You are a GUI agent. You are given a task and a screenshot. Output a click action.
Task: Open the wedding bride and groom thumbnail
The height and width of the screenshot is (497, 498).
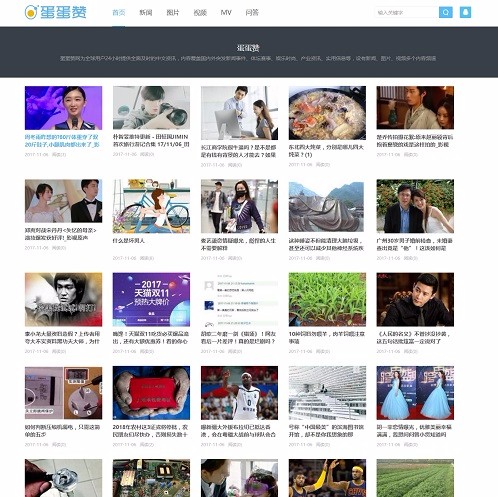click(x=63, y=201)
